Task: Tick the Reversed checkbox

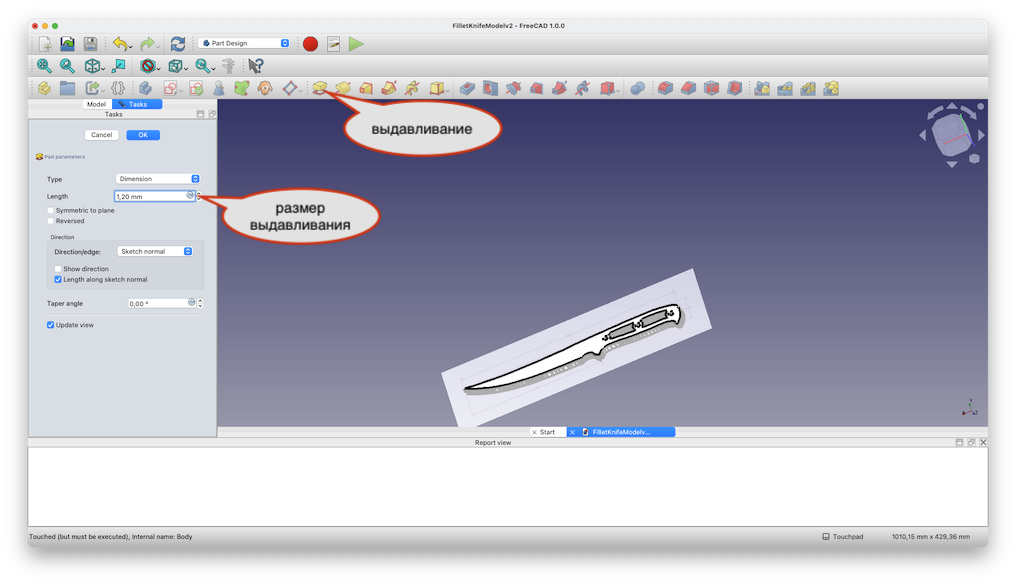Action: tap(51, 221)
